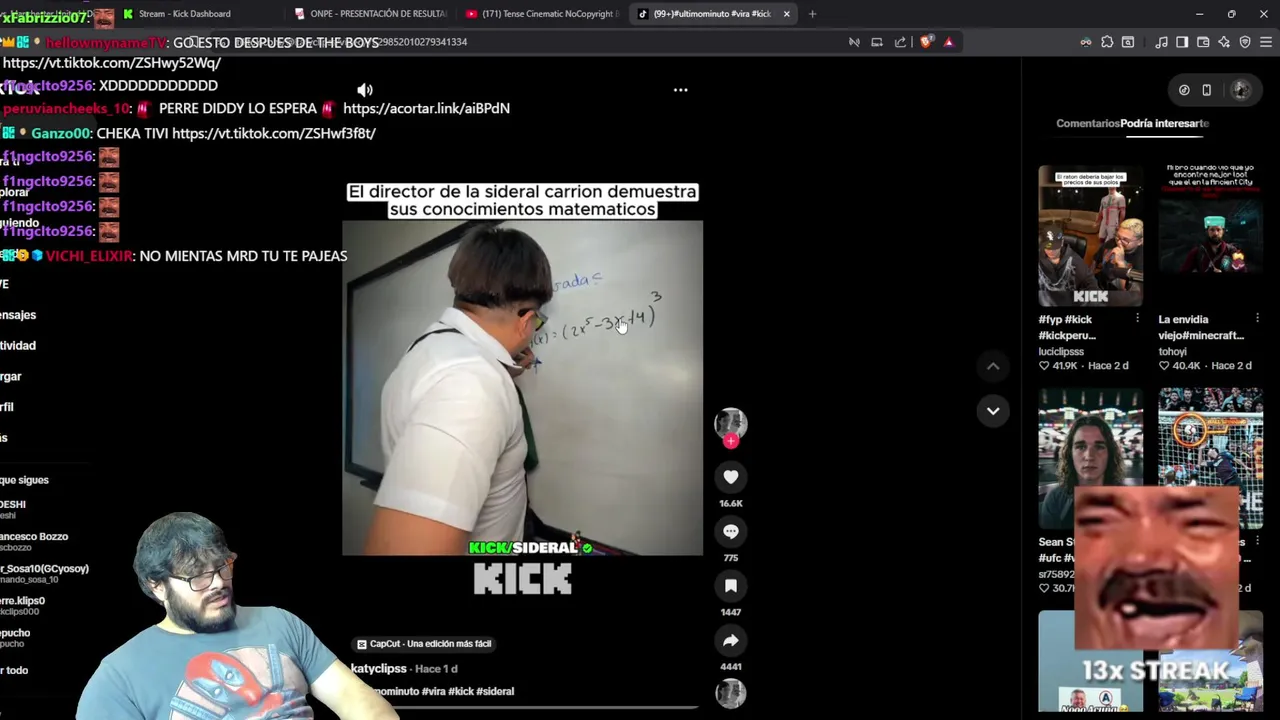Click the goggles extension icon in toolbar

[x=1086, y=42]
